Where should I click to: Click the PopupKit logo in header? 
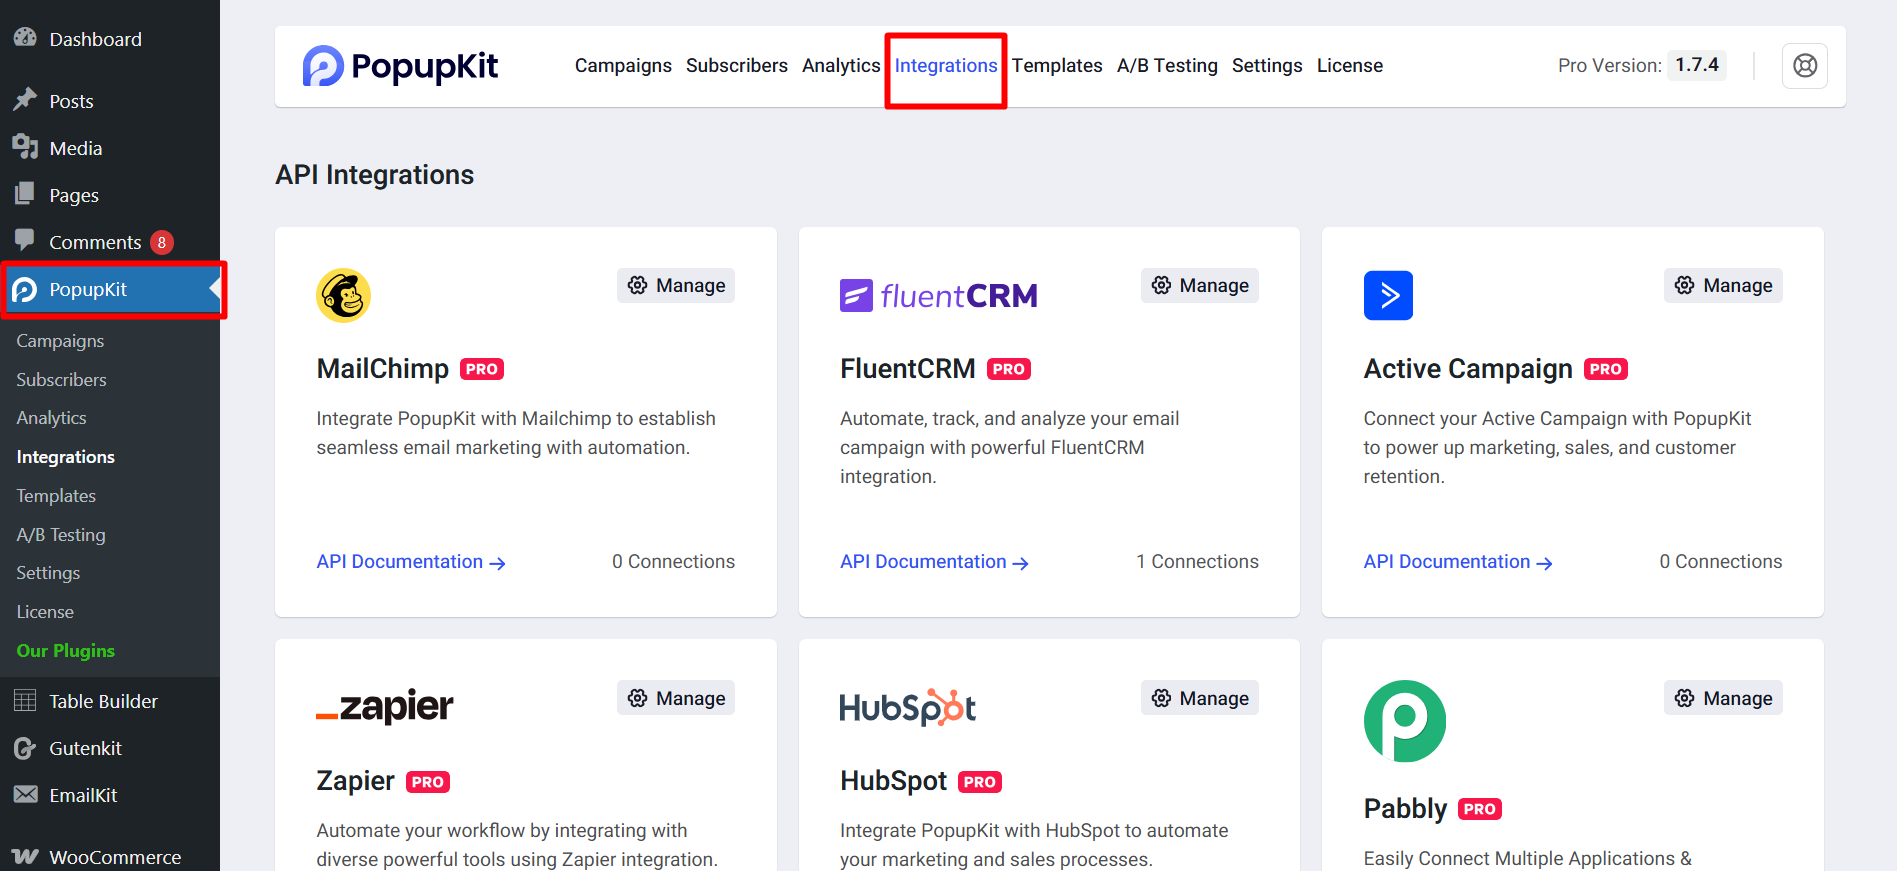[x=400, y=66]
